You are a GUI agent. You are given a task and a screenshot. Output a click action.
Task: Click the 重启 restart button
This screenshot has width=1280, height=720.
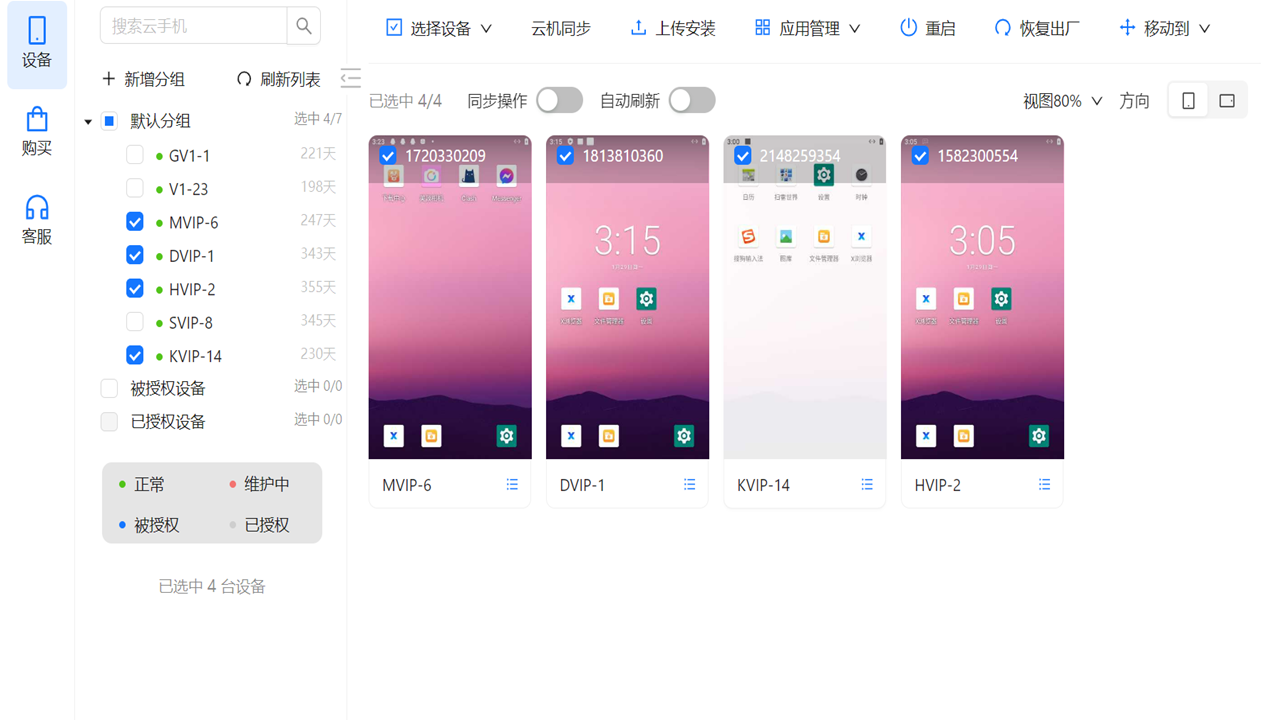pyautogui.click(x=927, y=28)
